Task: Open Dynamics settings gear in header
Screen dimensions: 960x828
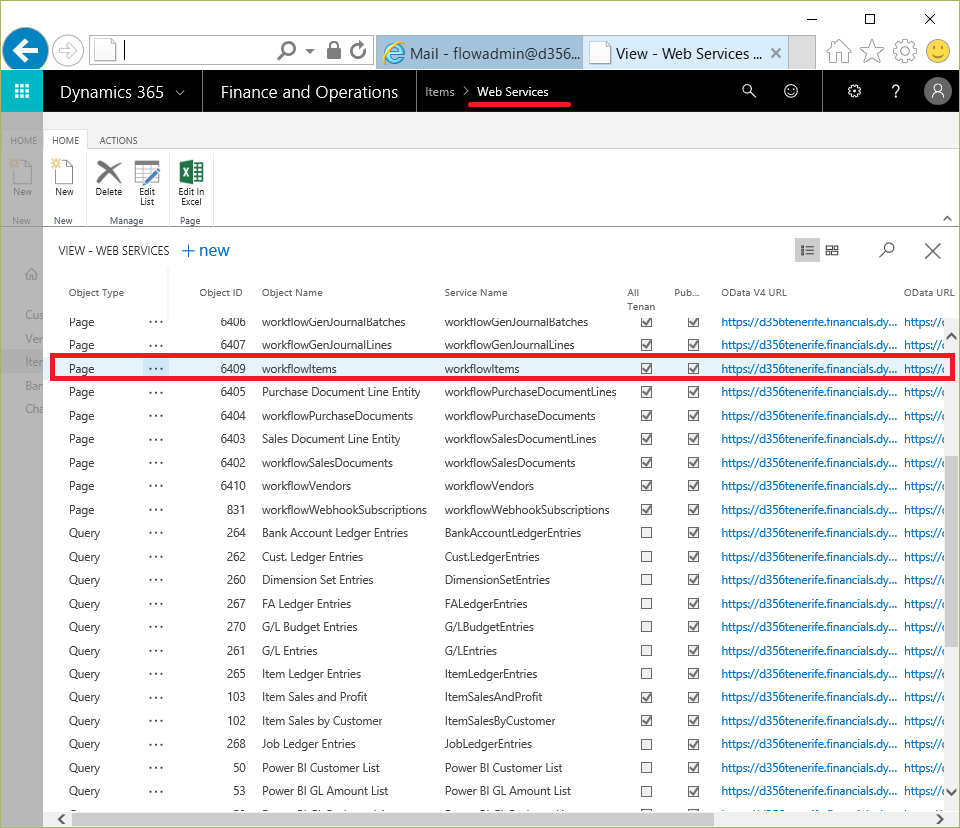Action: point(854,91)
